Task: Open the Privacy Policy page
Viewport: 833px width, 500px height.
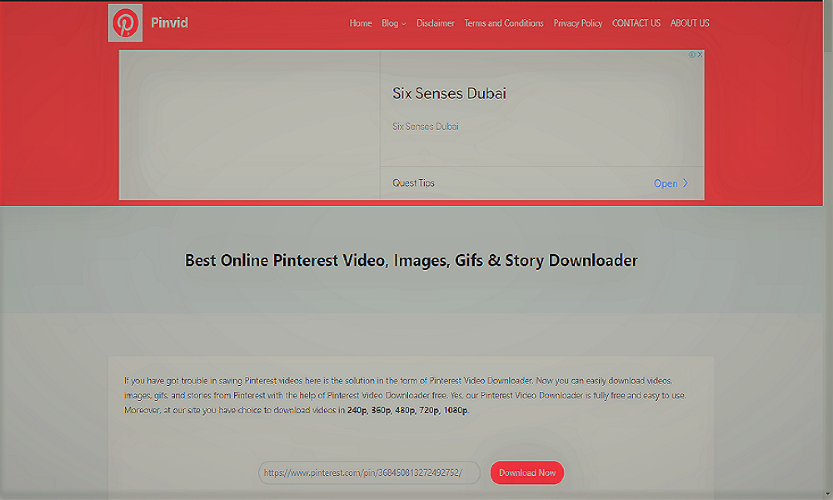Action: 578,23
